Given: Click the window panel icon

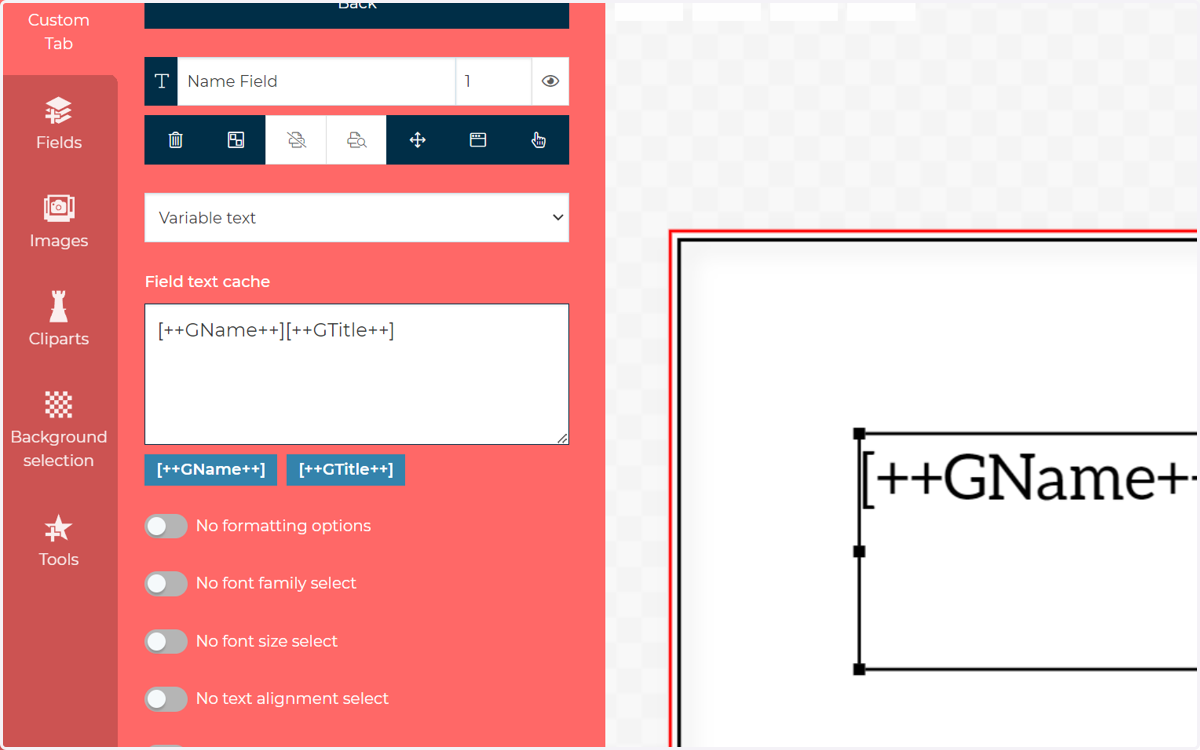Looking at the screenshot, I should 478,140.
